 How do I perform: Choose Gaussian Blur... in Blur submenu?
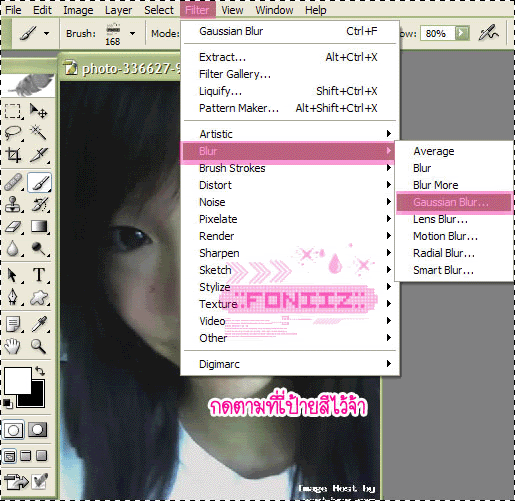(454, 202)
